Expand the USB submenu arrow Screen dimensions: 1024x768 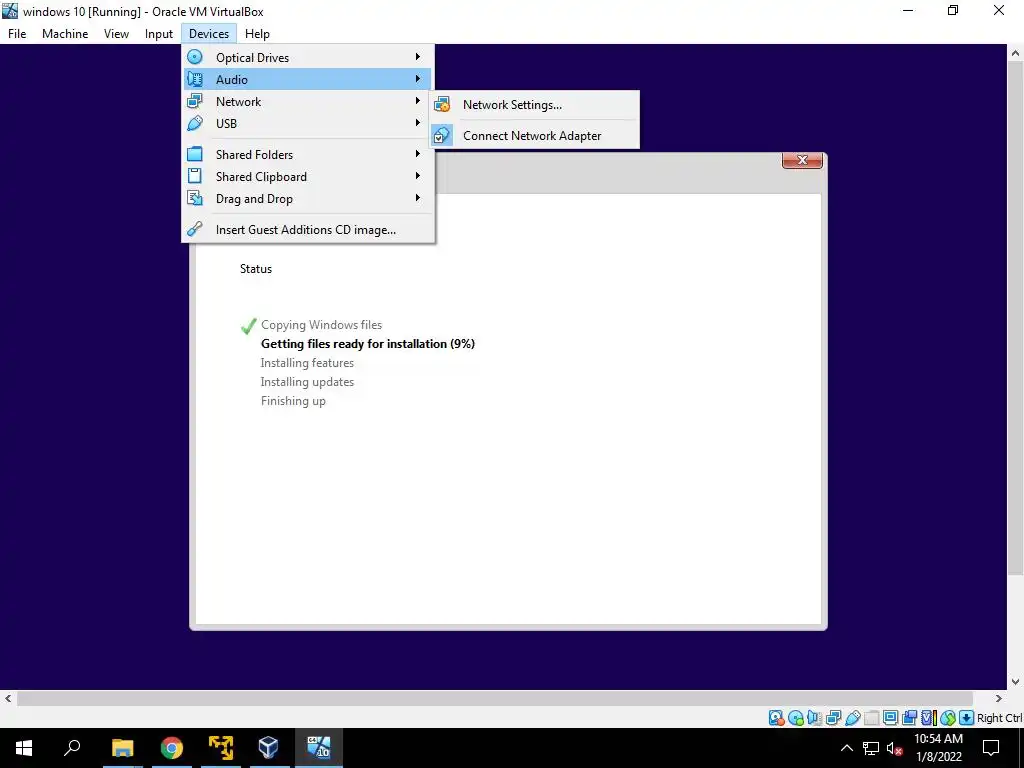tap(418, 123)
